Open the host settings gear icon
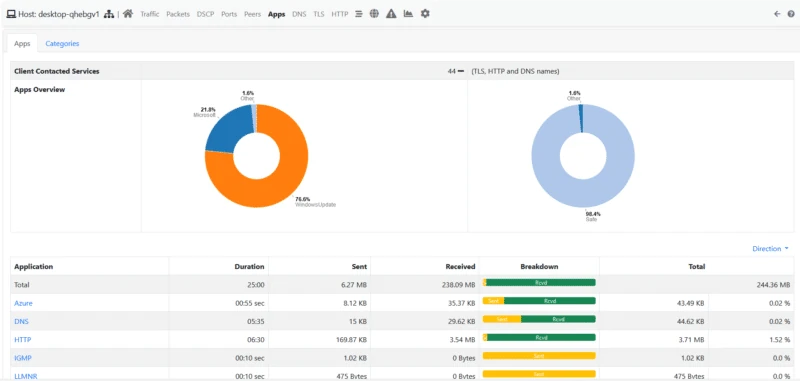Viewport: 800px width, 381px height. pyautogui.click(x=425, y=14)
